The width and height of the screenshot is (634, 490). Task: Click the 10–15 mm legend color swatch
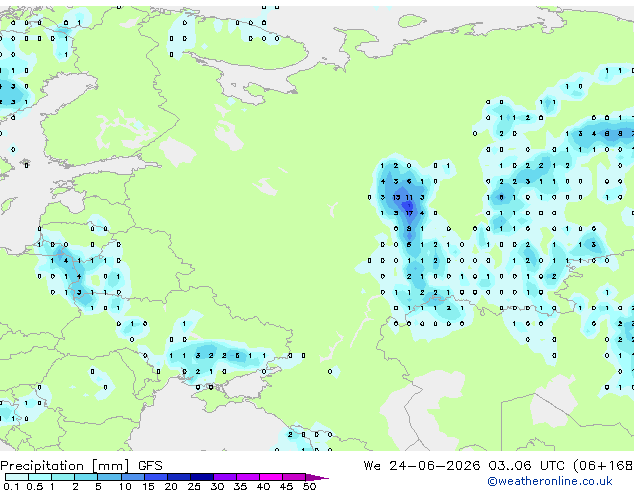point(132,477)
